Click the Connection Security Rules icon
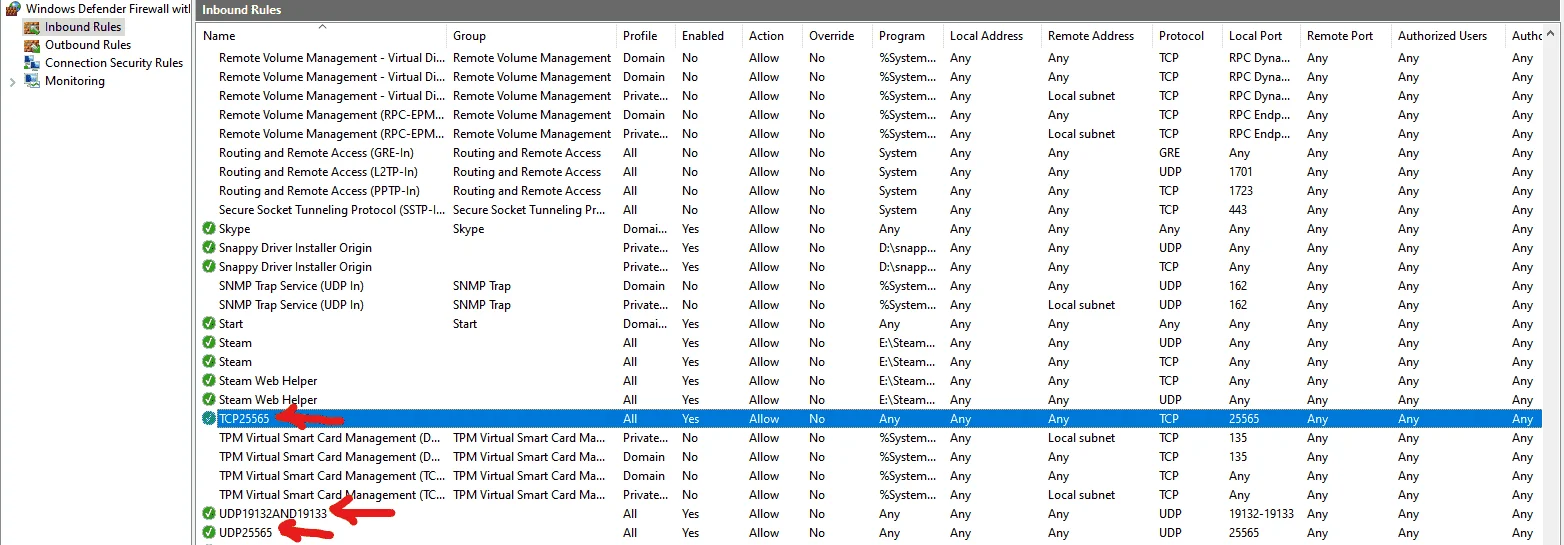This screenshot has width=1564, height=545. tap(31, 63)
